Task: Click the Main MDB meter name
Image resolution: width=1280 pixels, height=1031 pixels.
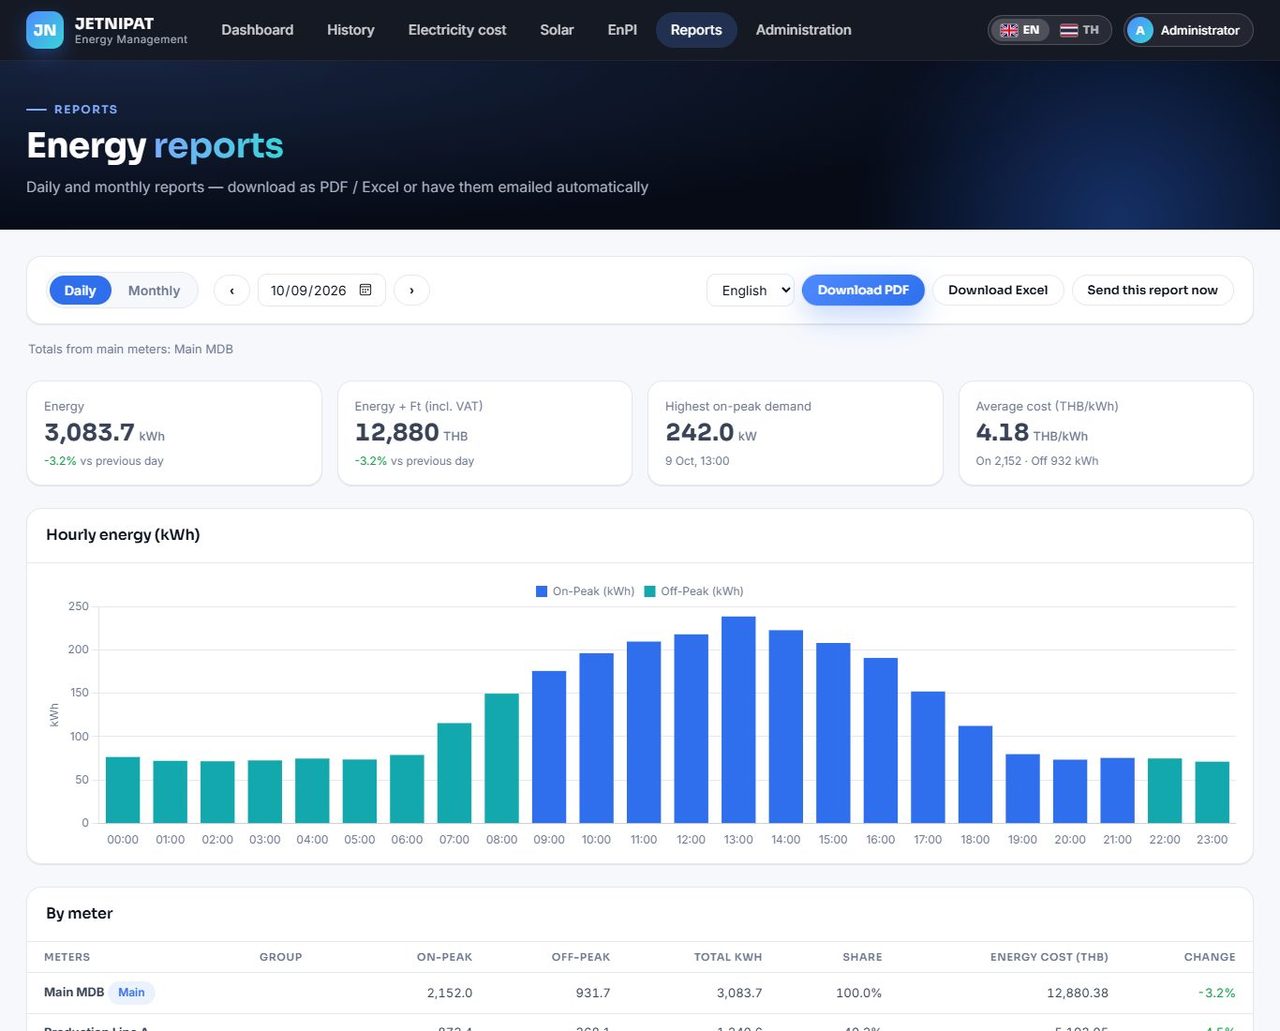Action: (74, 992)
